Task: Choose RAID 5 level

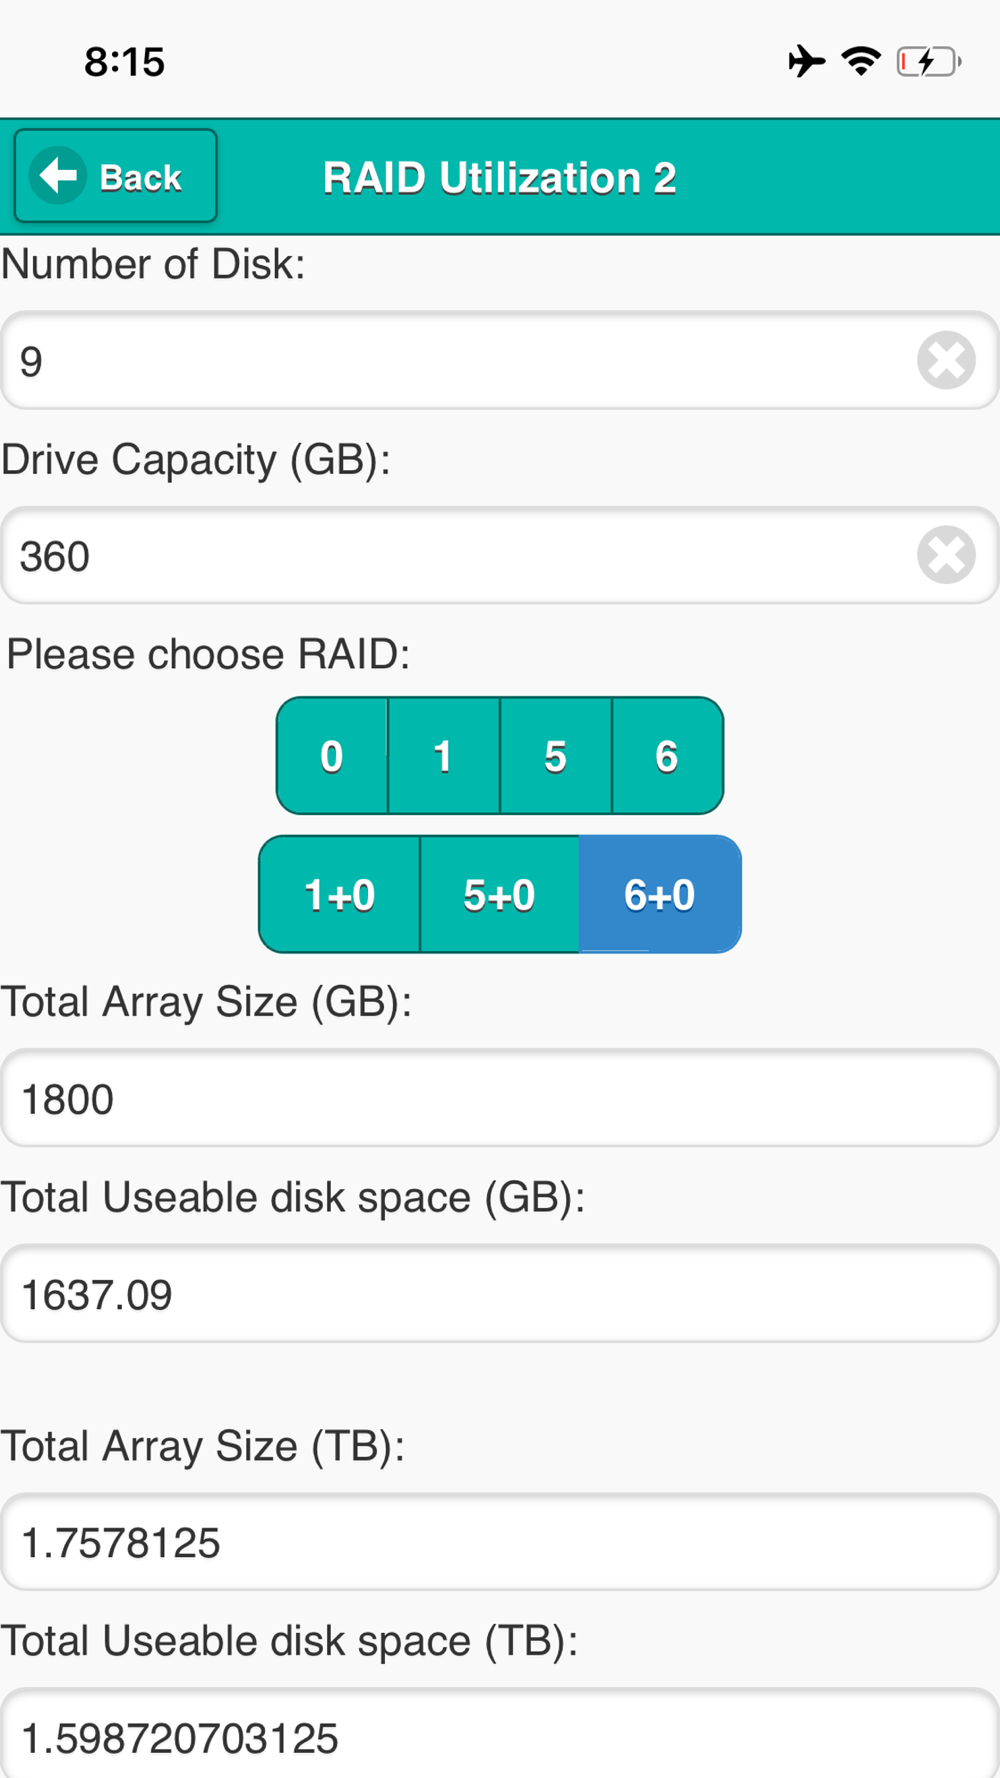Action: pyautogui.click(x=555, y=756)
